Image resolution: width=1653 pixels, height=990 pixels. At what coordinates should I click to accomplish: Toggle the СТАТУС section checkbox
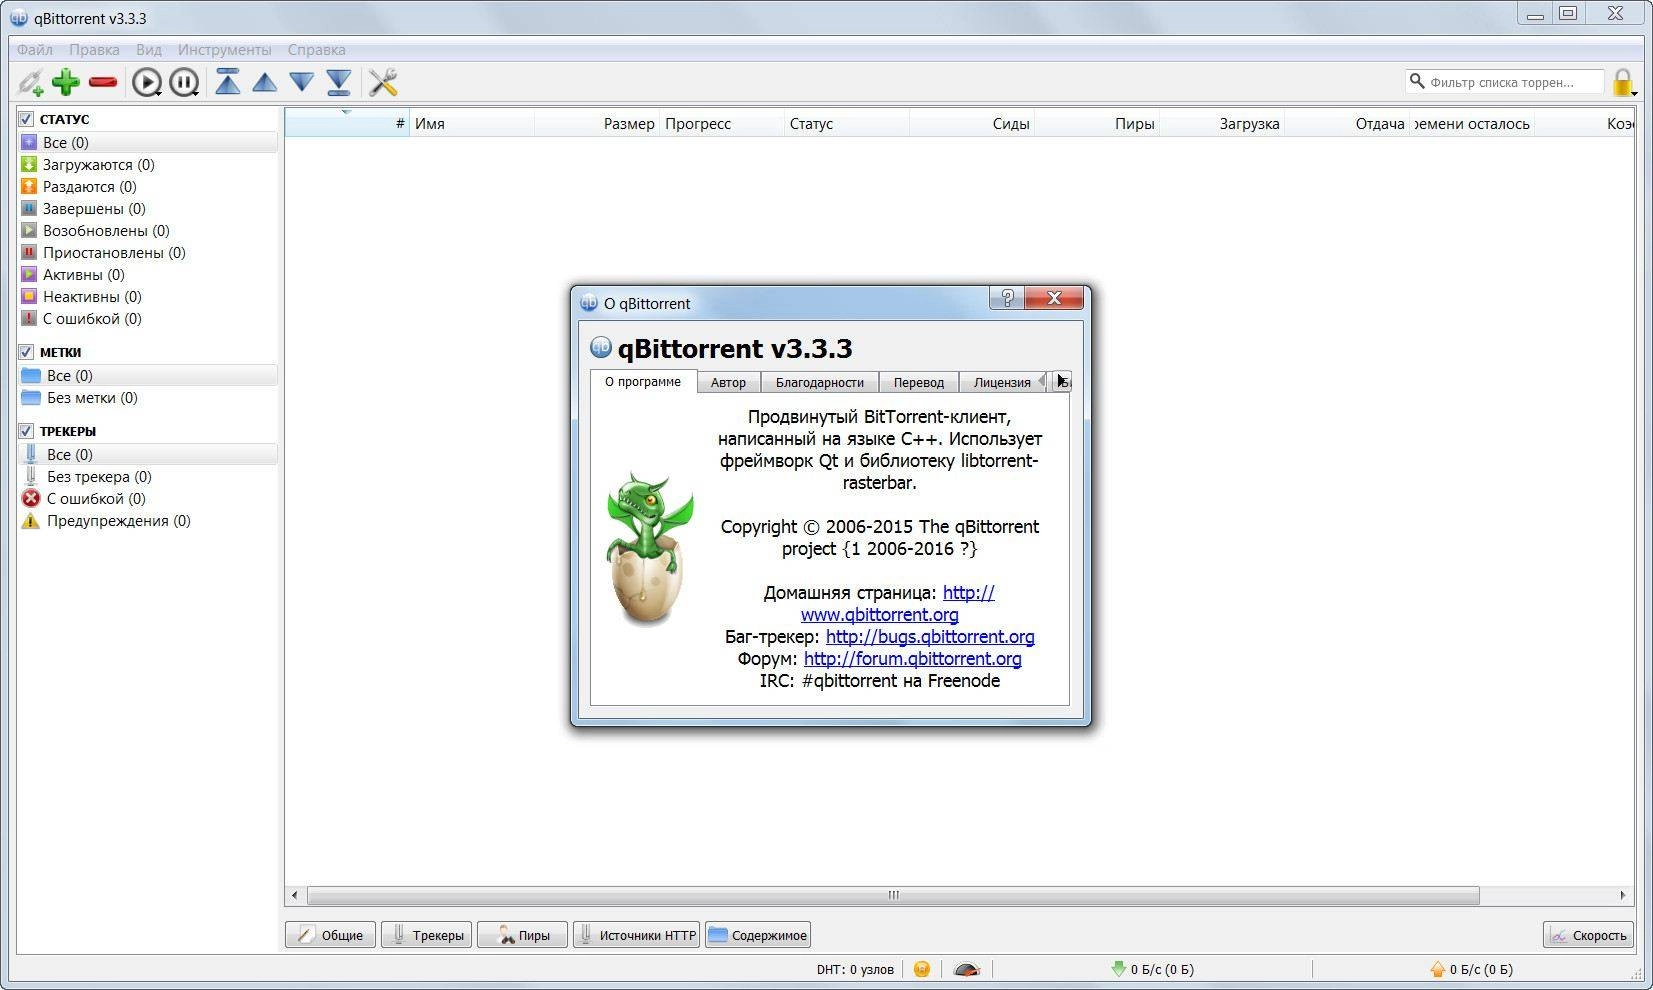(x=27, y=119)
